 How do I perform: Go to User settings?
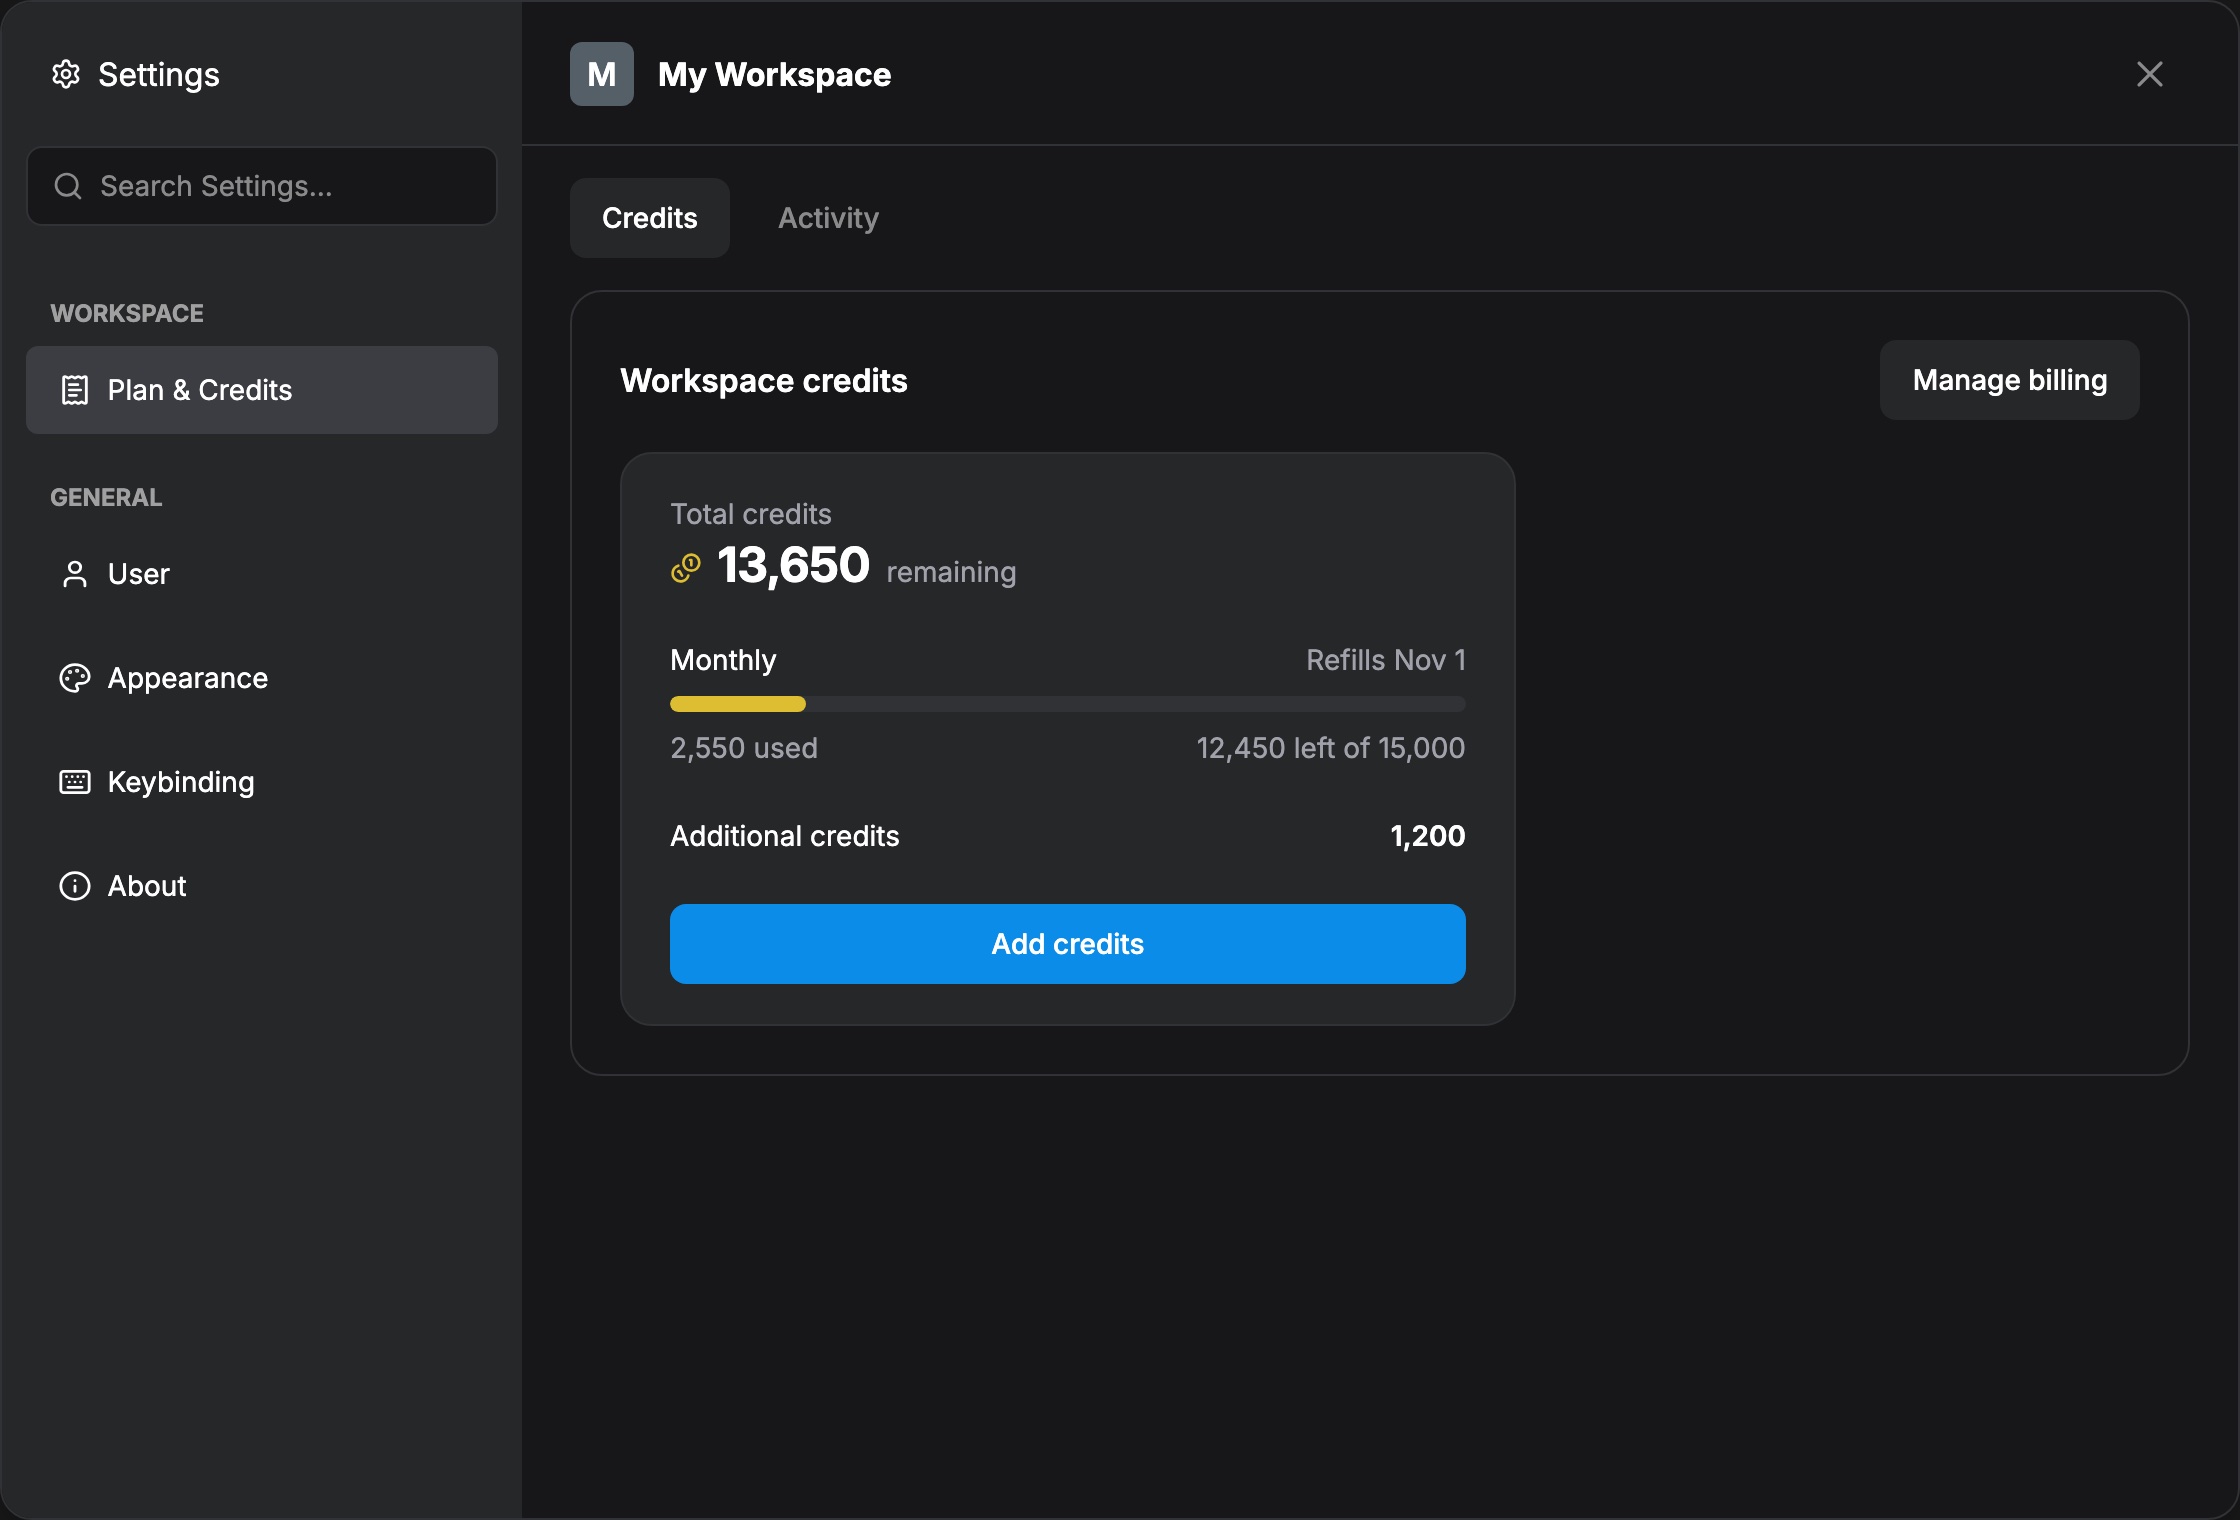(262, 574)
